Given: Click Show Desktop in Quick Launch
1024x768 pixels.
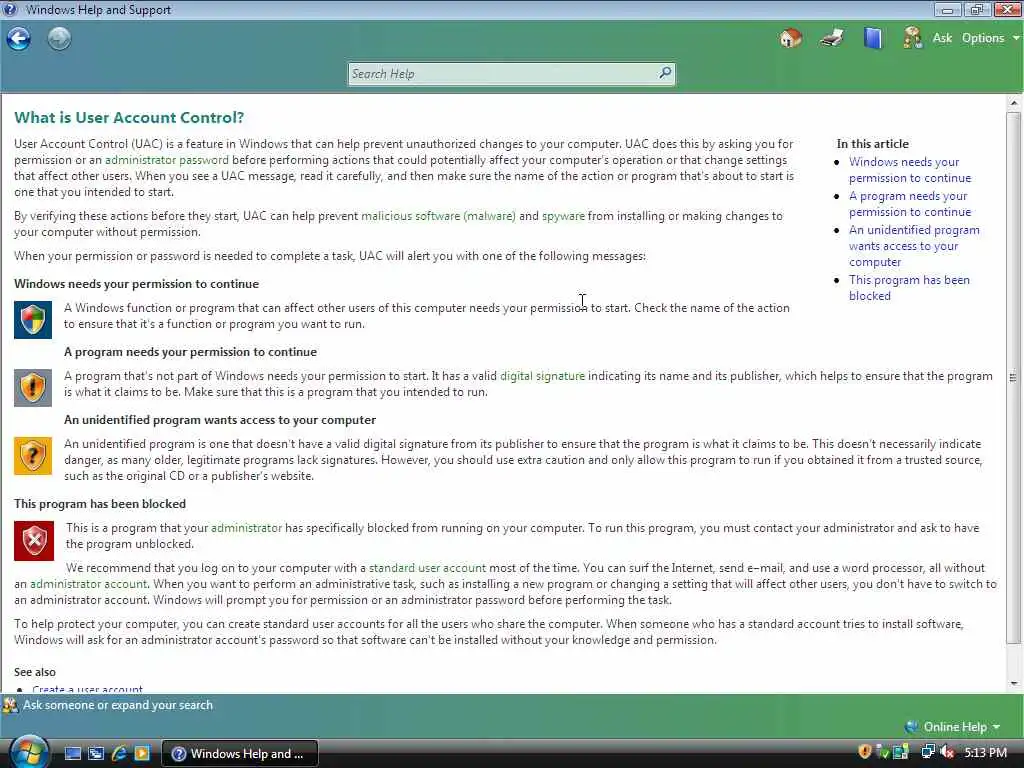Looking at the screenshot, I should tap(72, 754).
